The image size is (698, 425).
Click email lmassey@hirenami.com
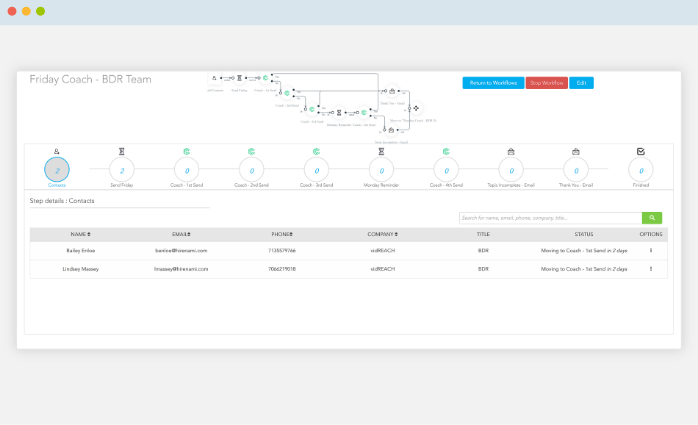[x=181, y=269]
